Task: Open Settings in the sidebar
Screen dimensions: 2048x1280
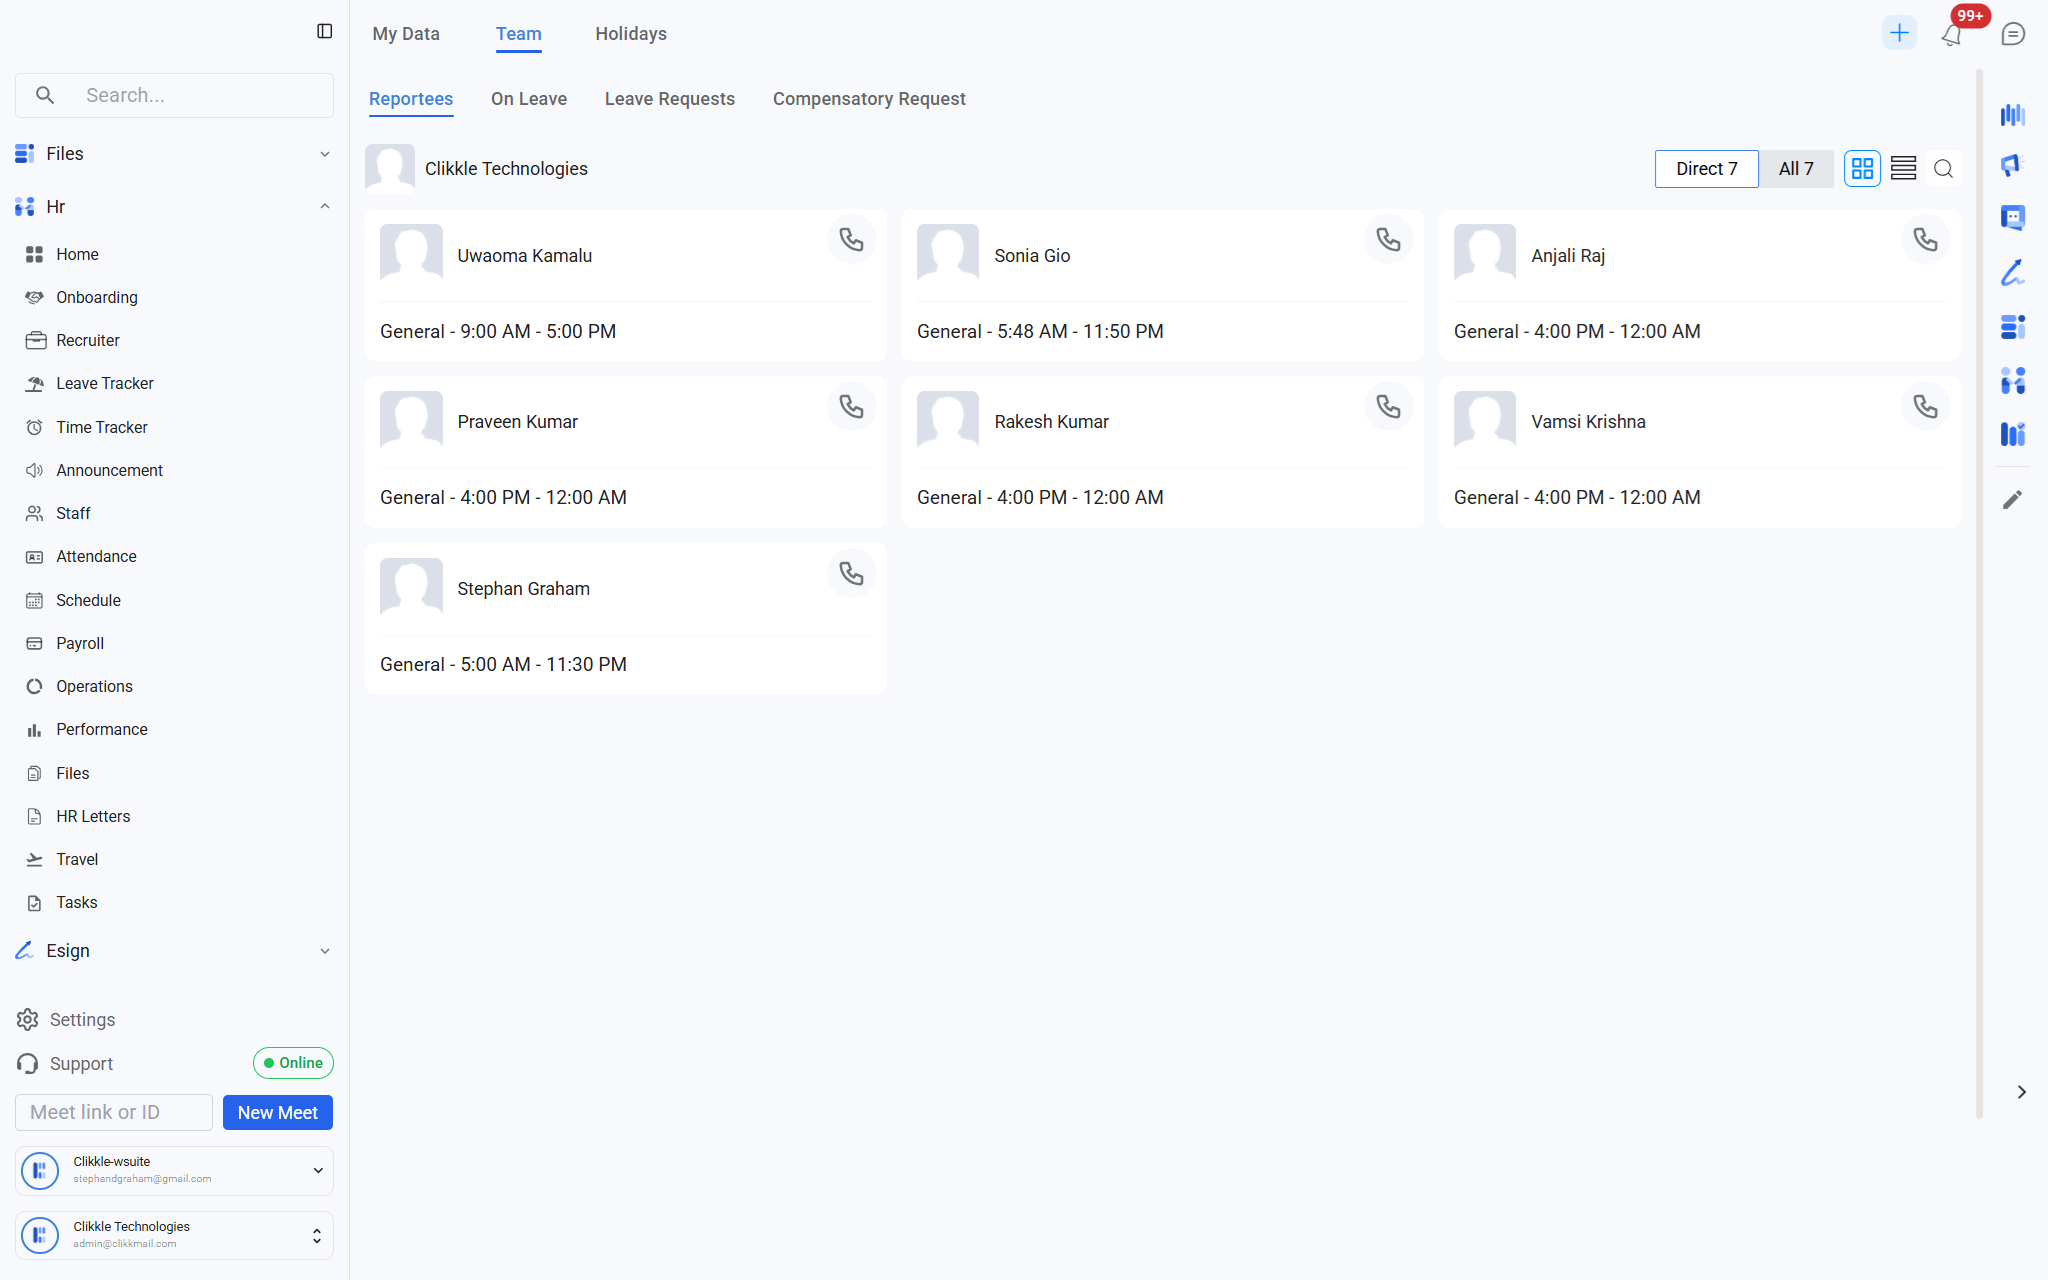Action: (x=82, y=1020)
